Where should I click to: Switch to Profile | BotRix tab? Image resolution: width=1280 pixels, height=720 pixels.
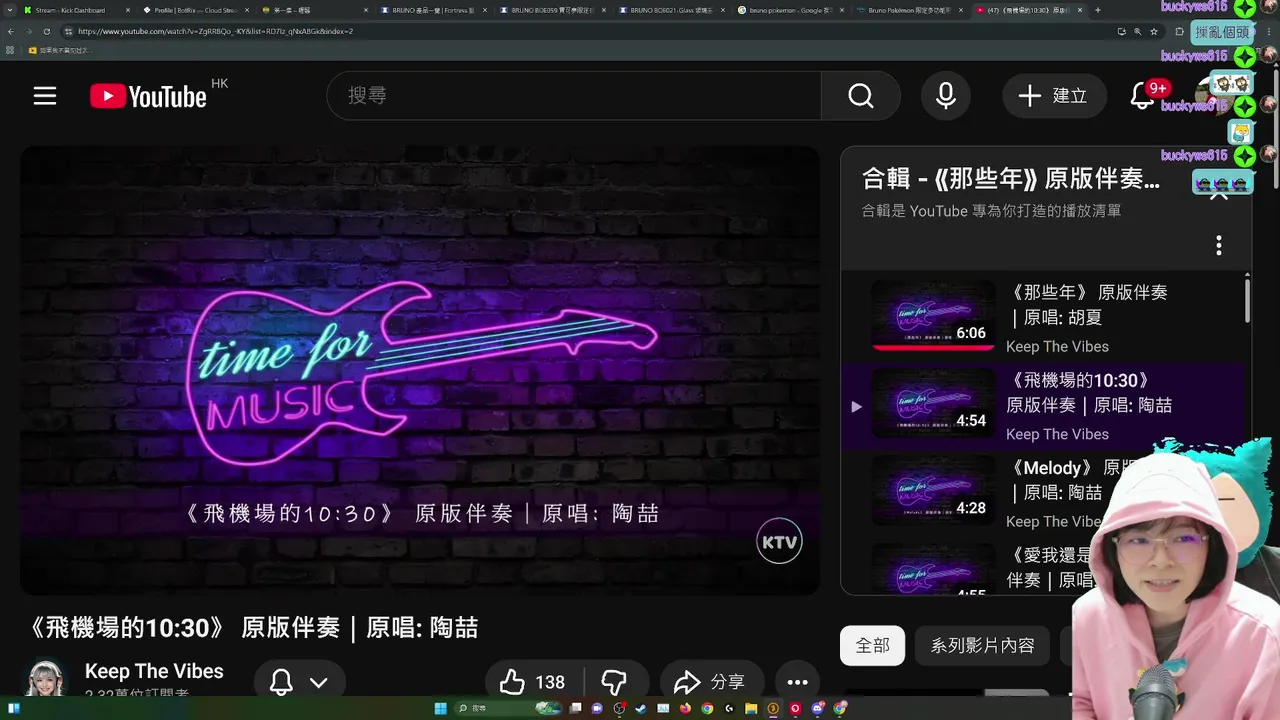195,10
